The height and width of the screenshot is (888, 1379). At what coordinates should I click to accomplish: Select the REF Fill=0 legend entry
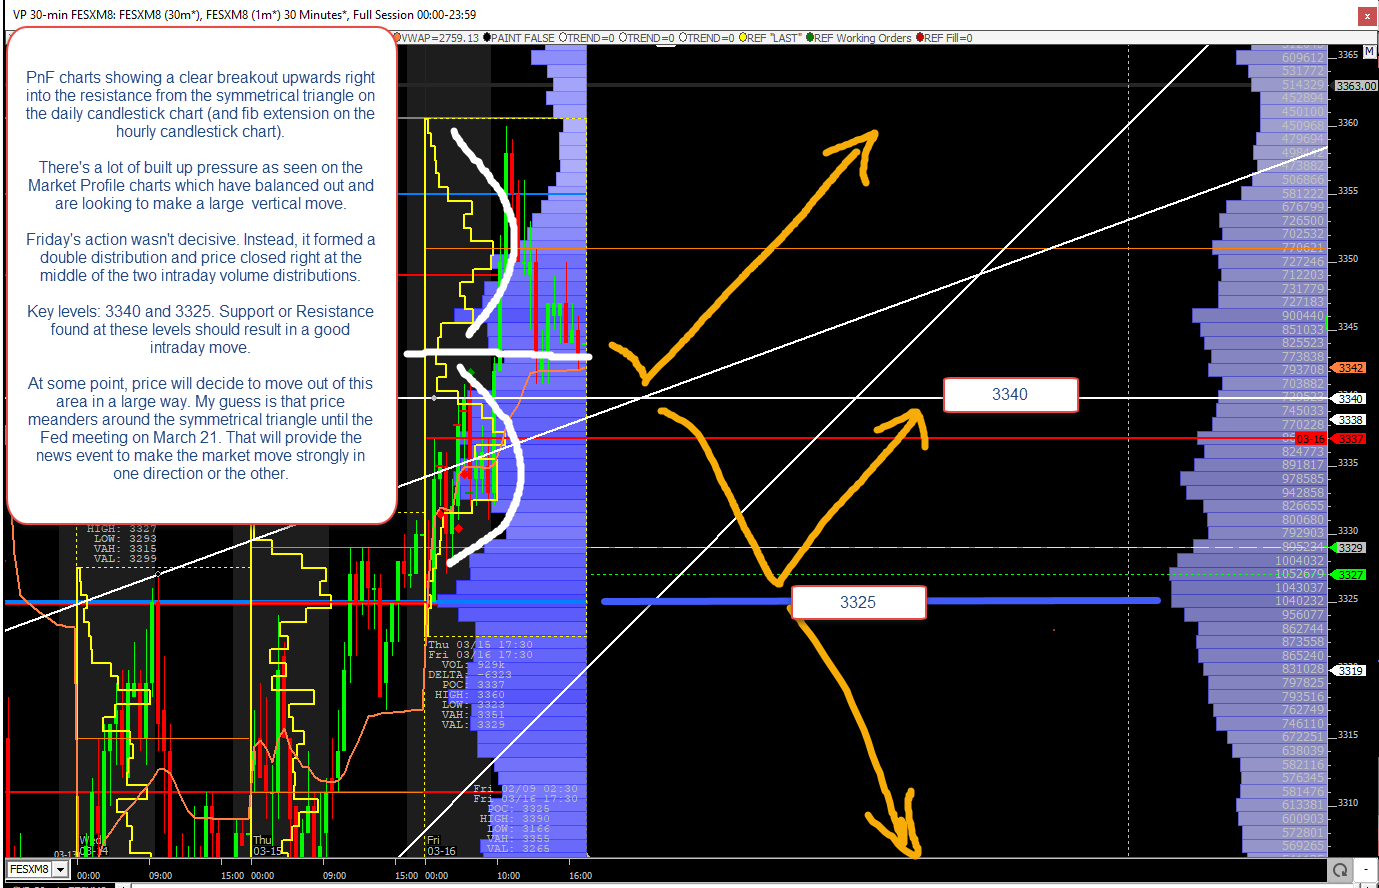[945, 38]
